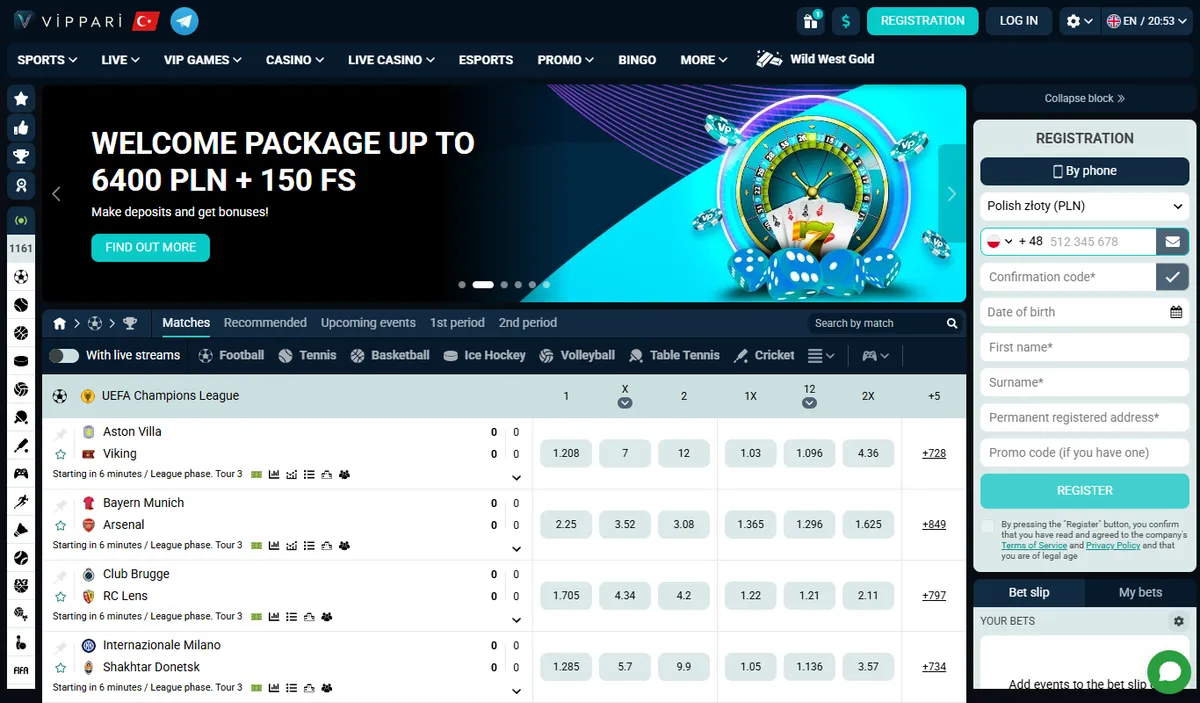Click the search magnifier icon
1200x703 pixels.
click(952, 323)
